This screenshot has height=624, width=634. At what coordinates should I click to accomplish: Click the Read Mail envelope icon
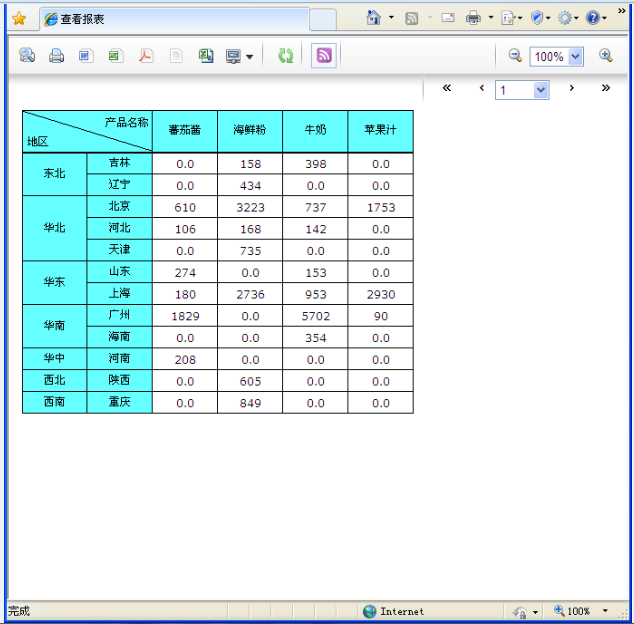pos(448,17)
